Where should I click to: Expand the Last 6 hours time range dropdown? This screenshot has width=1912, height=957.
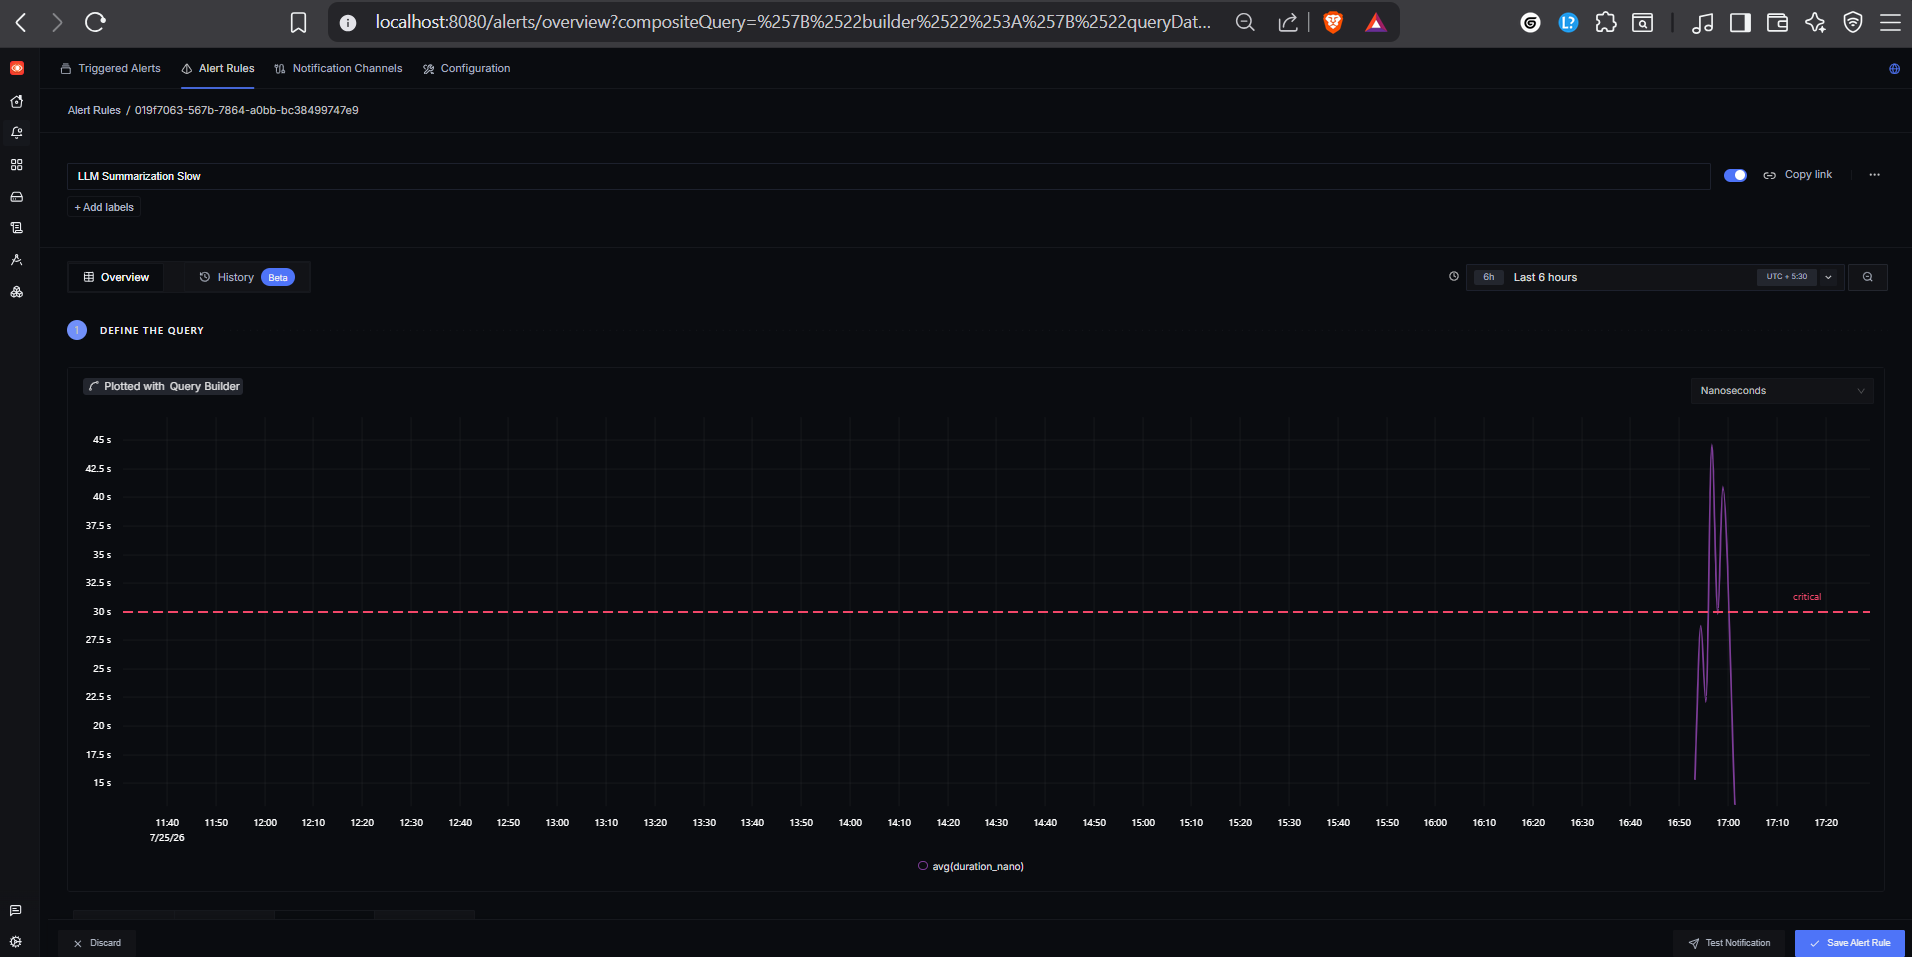[x=1828, y=277]
